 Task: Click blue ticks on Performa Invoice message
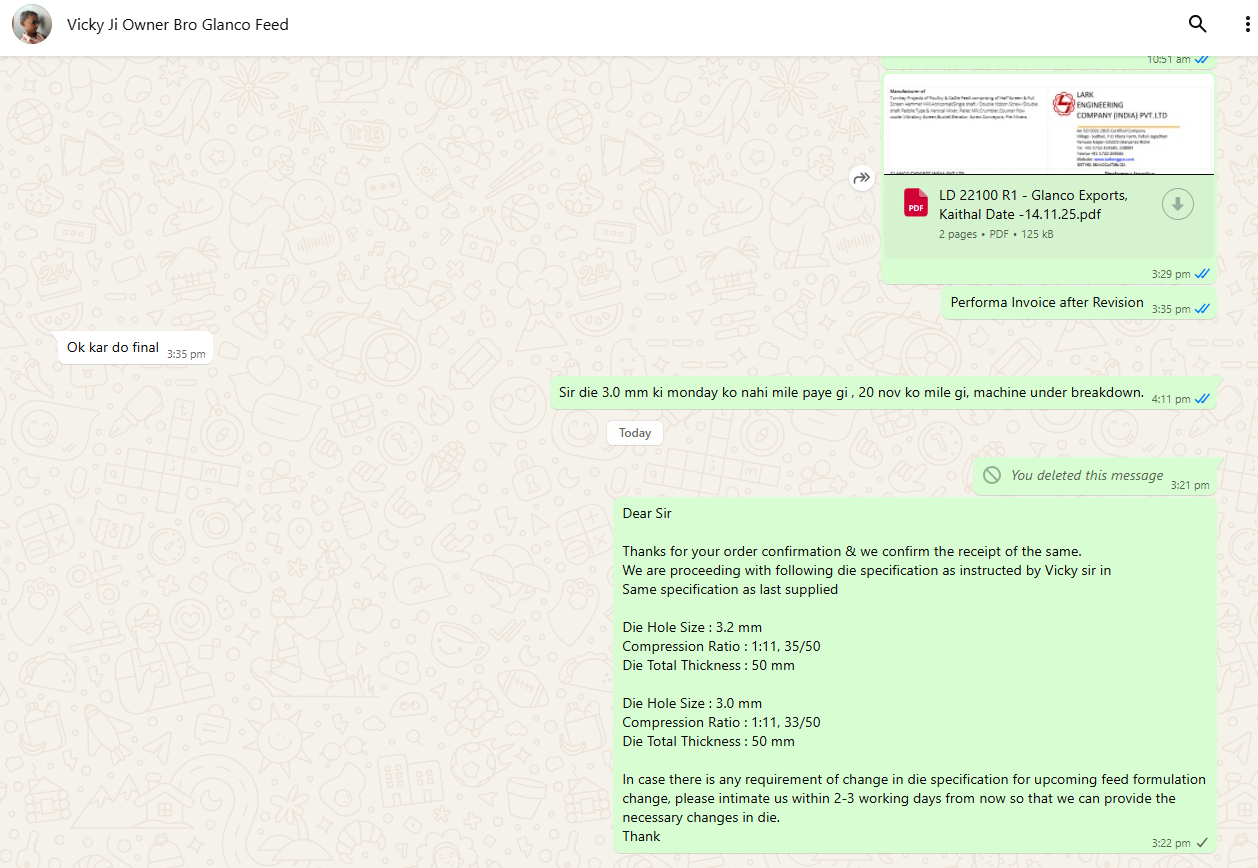click(x=1202, y=309)
